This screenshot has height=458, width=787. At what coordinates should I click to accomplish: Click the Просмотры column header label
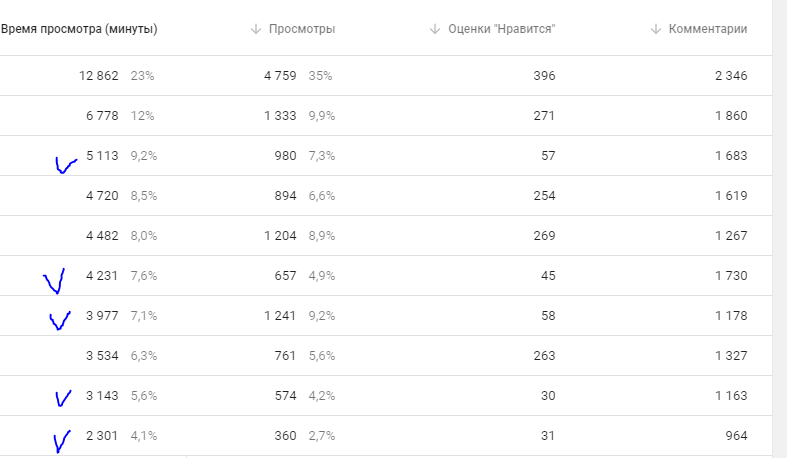coord(302,29)
